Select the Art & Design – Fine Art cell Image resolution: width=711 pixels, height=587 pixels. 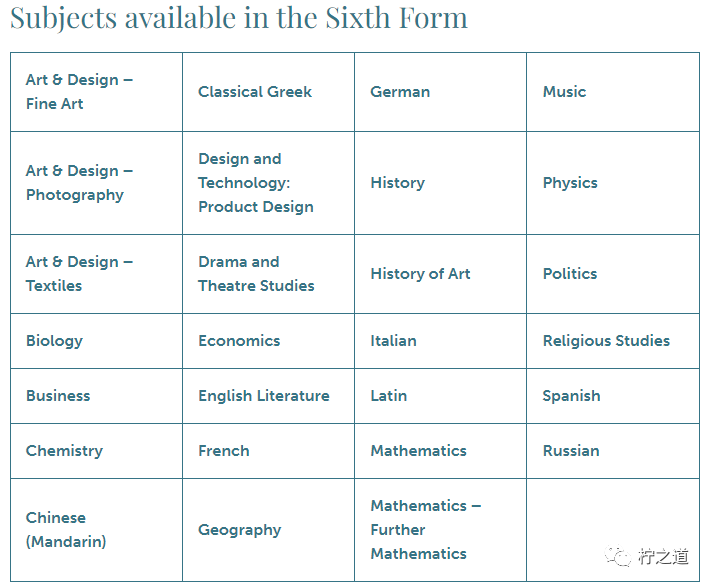[x=79, y=92]
